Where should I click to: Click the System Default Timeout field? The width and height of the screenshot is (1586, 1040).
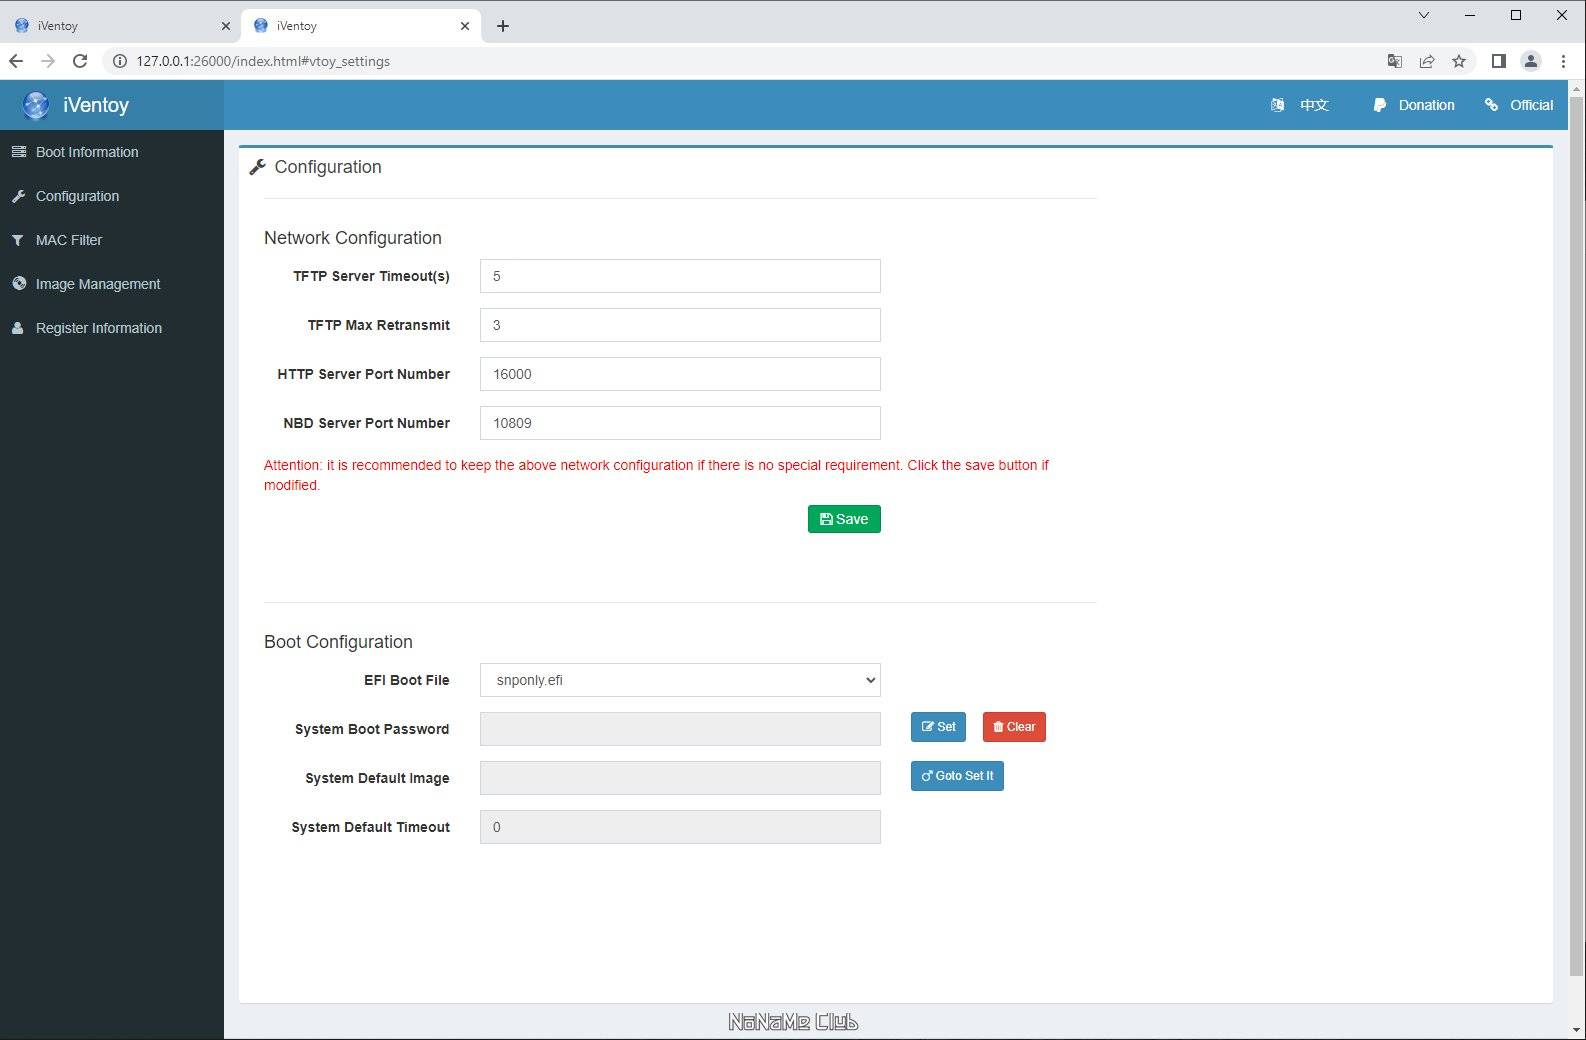point(680,827)
